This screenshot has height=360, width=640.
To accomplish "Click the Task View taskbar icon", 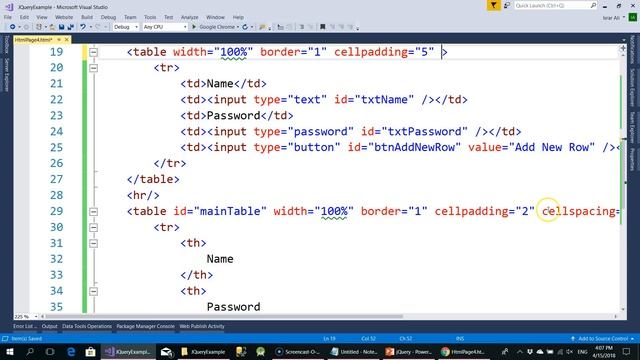I will coord(50,351).
